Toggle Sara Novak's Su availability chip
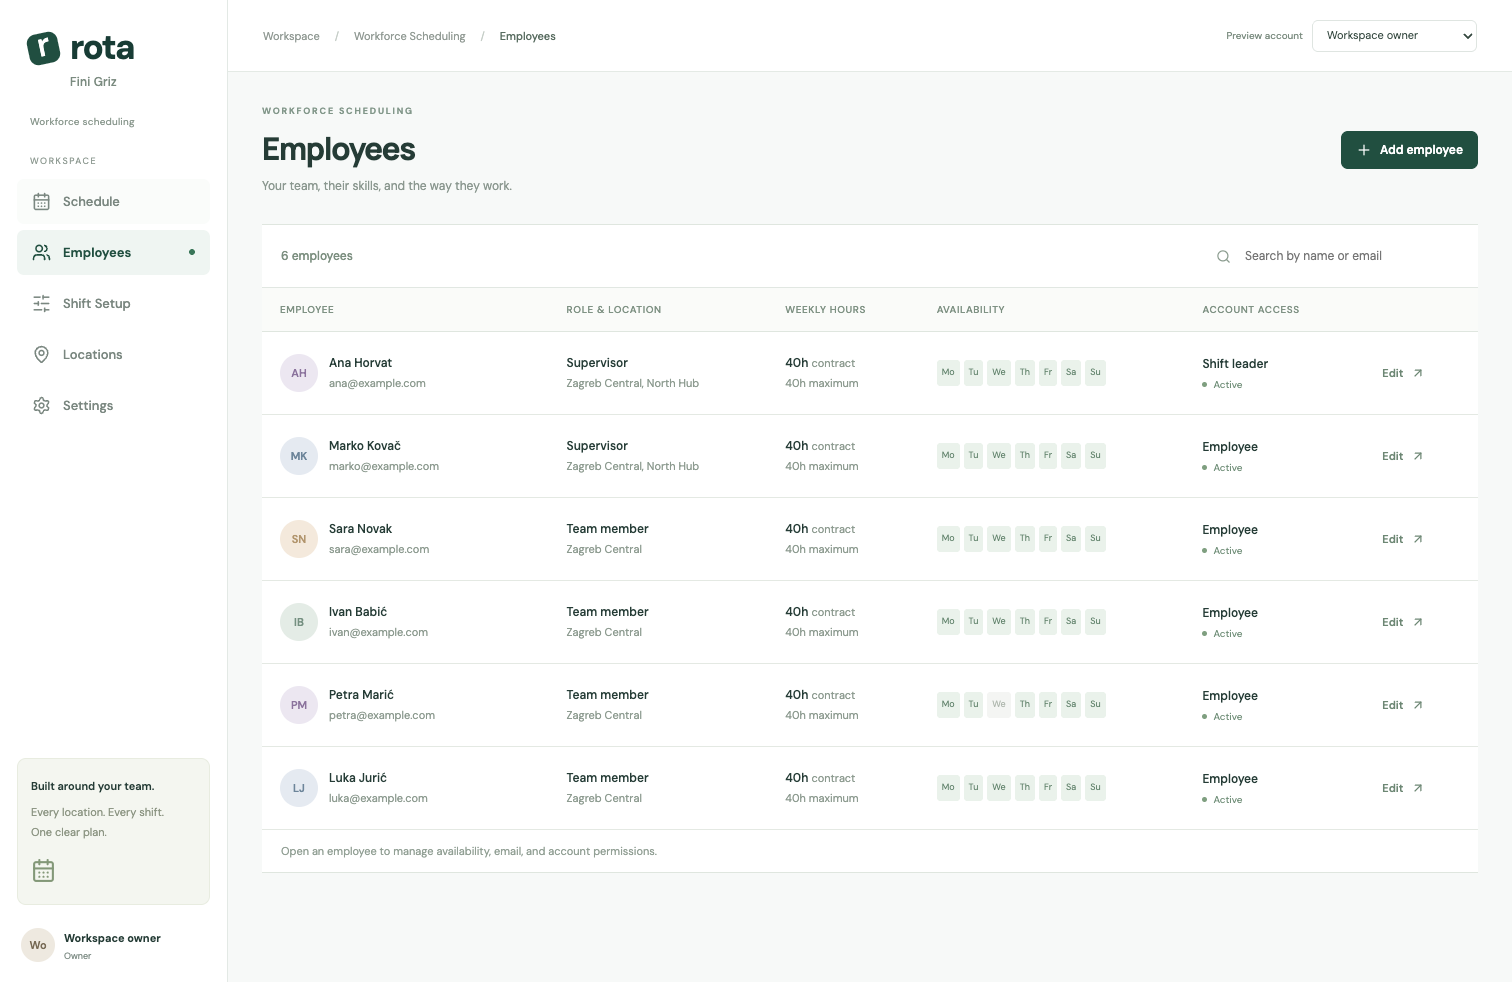This screenshot has height=982, width=1512. (1095, 538)
